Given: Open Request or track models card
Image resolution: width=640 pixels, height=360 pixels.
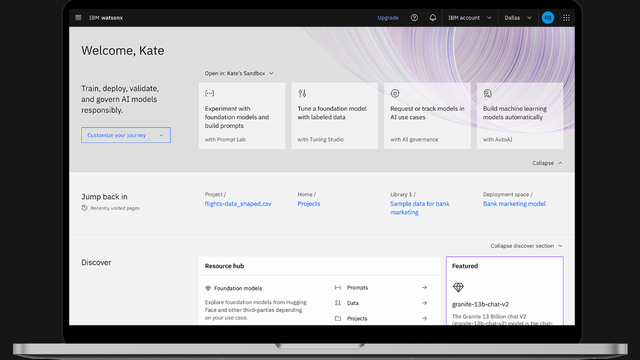Looking at the screenshot, I should (x=427, y=116).
